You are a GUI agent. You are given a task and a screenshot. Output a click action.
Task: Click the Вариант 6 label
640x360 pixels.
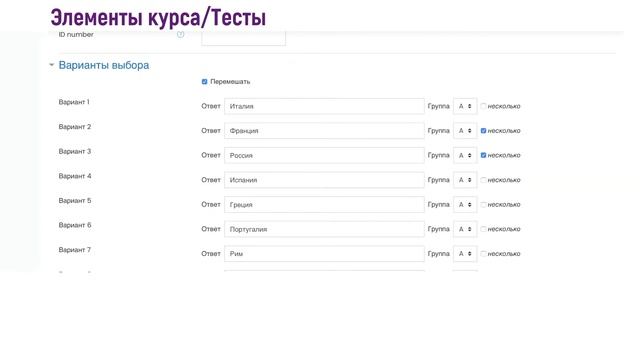pos(75,225)
